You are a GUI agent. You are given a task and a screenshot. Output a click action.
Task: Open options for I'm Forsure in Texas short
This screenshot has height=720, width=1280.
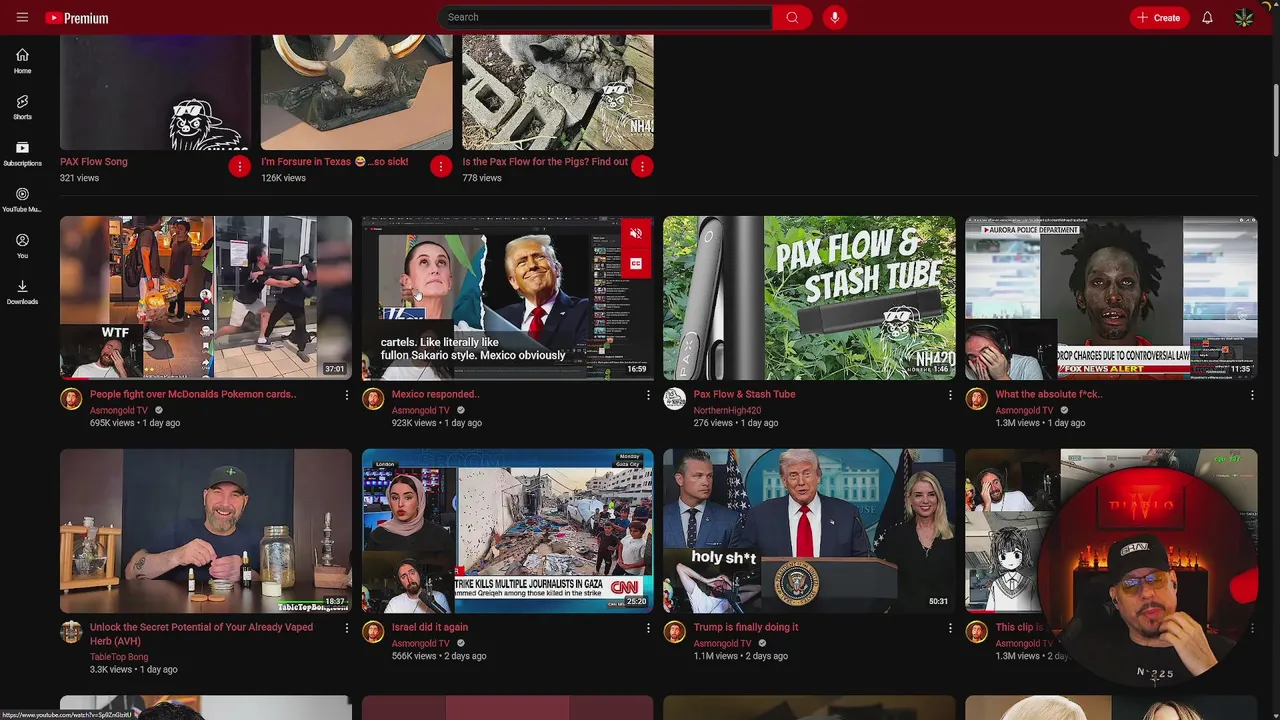coord(441,167)
